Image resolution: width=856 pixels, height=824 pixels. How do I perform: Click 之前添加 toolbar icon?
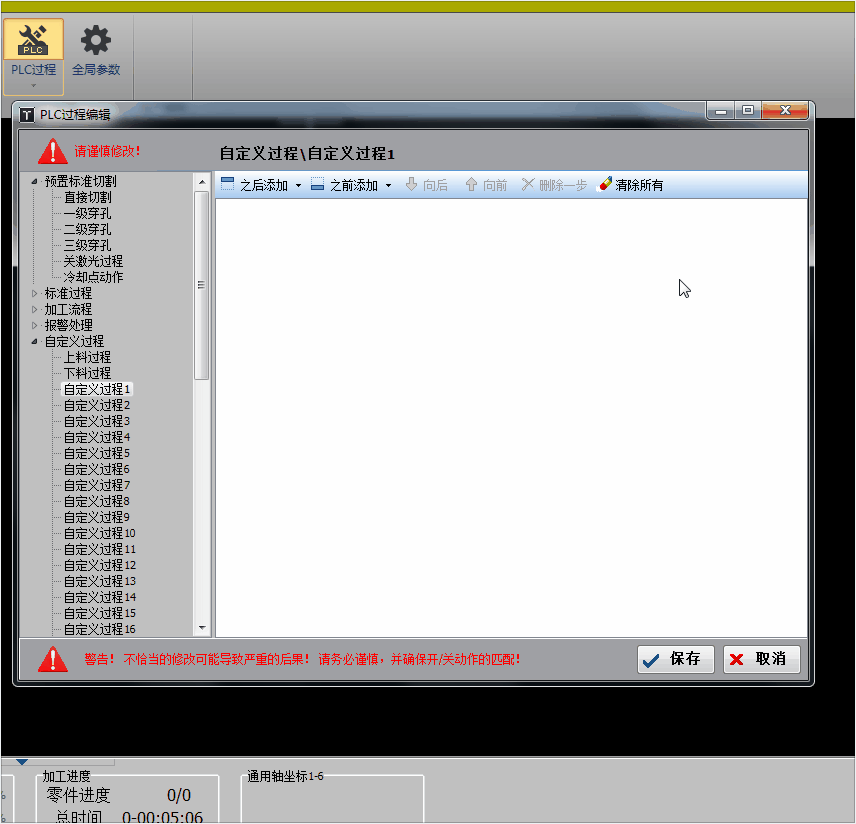[x=318, y=185]
